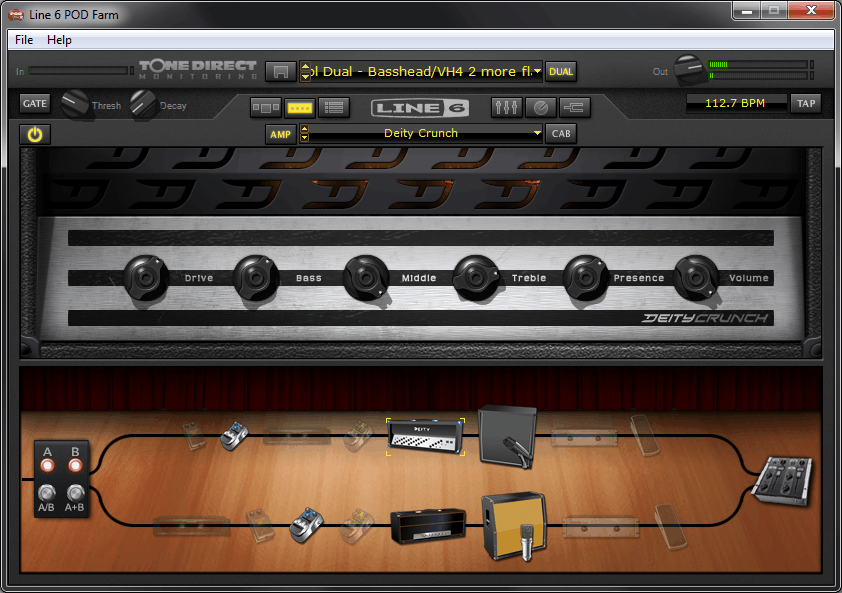Step amp model up arrow beside AMP

[x=304, y=129]
